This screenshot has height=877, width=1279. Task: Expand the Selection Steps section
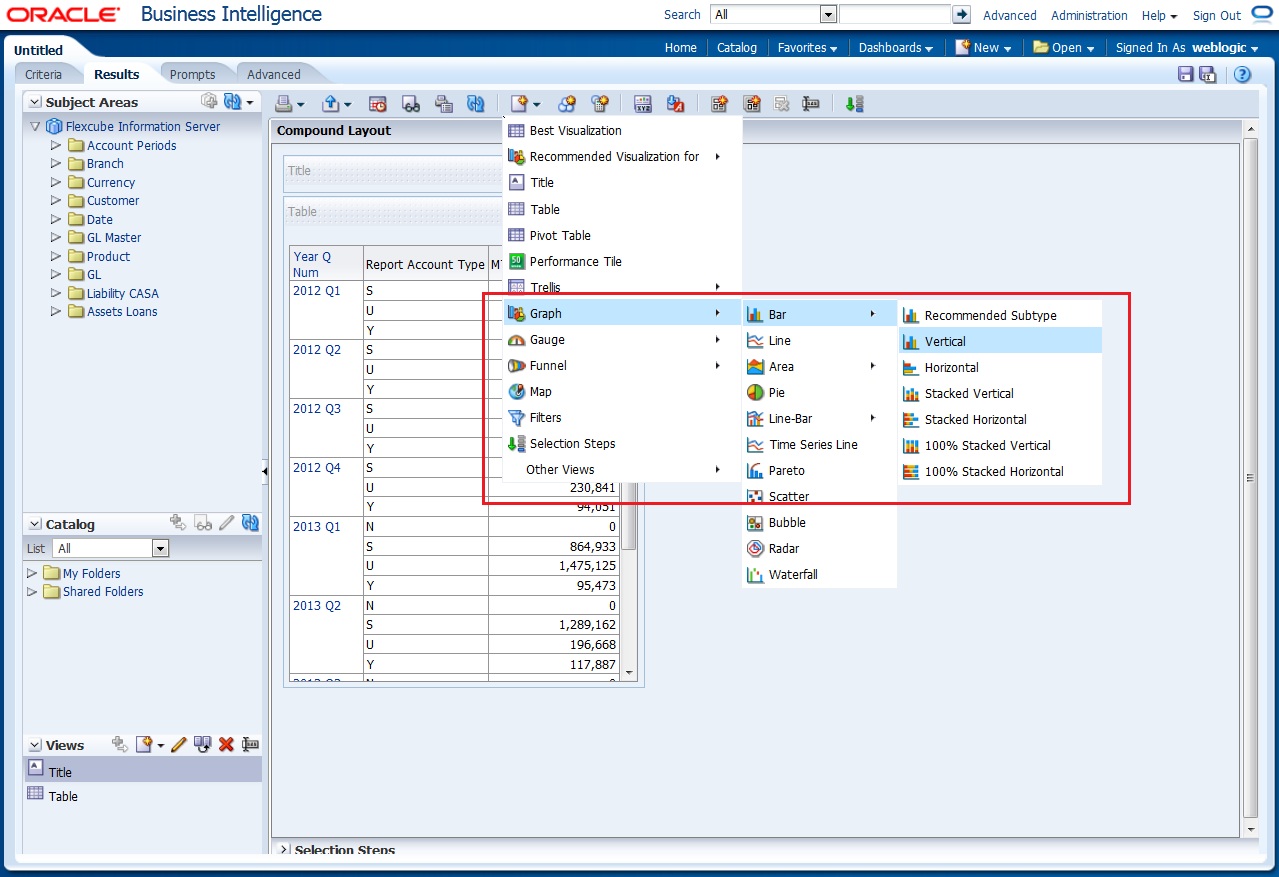(x=284, y=850)
